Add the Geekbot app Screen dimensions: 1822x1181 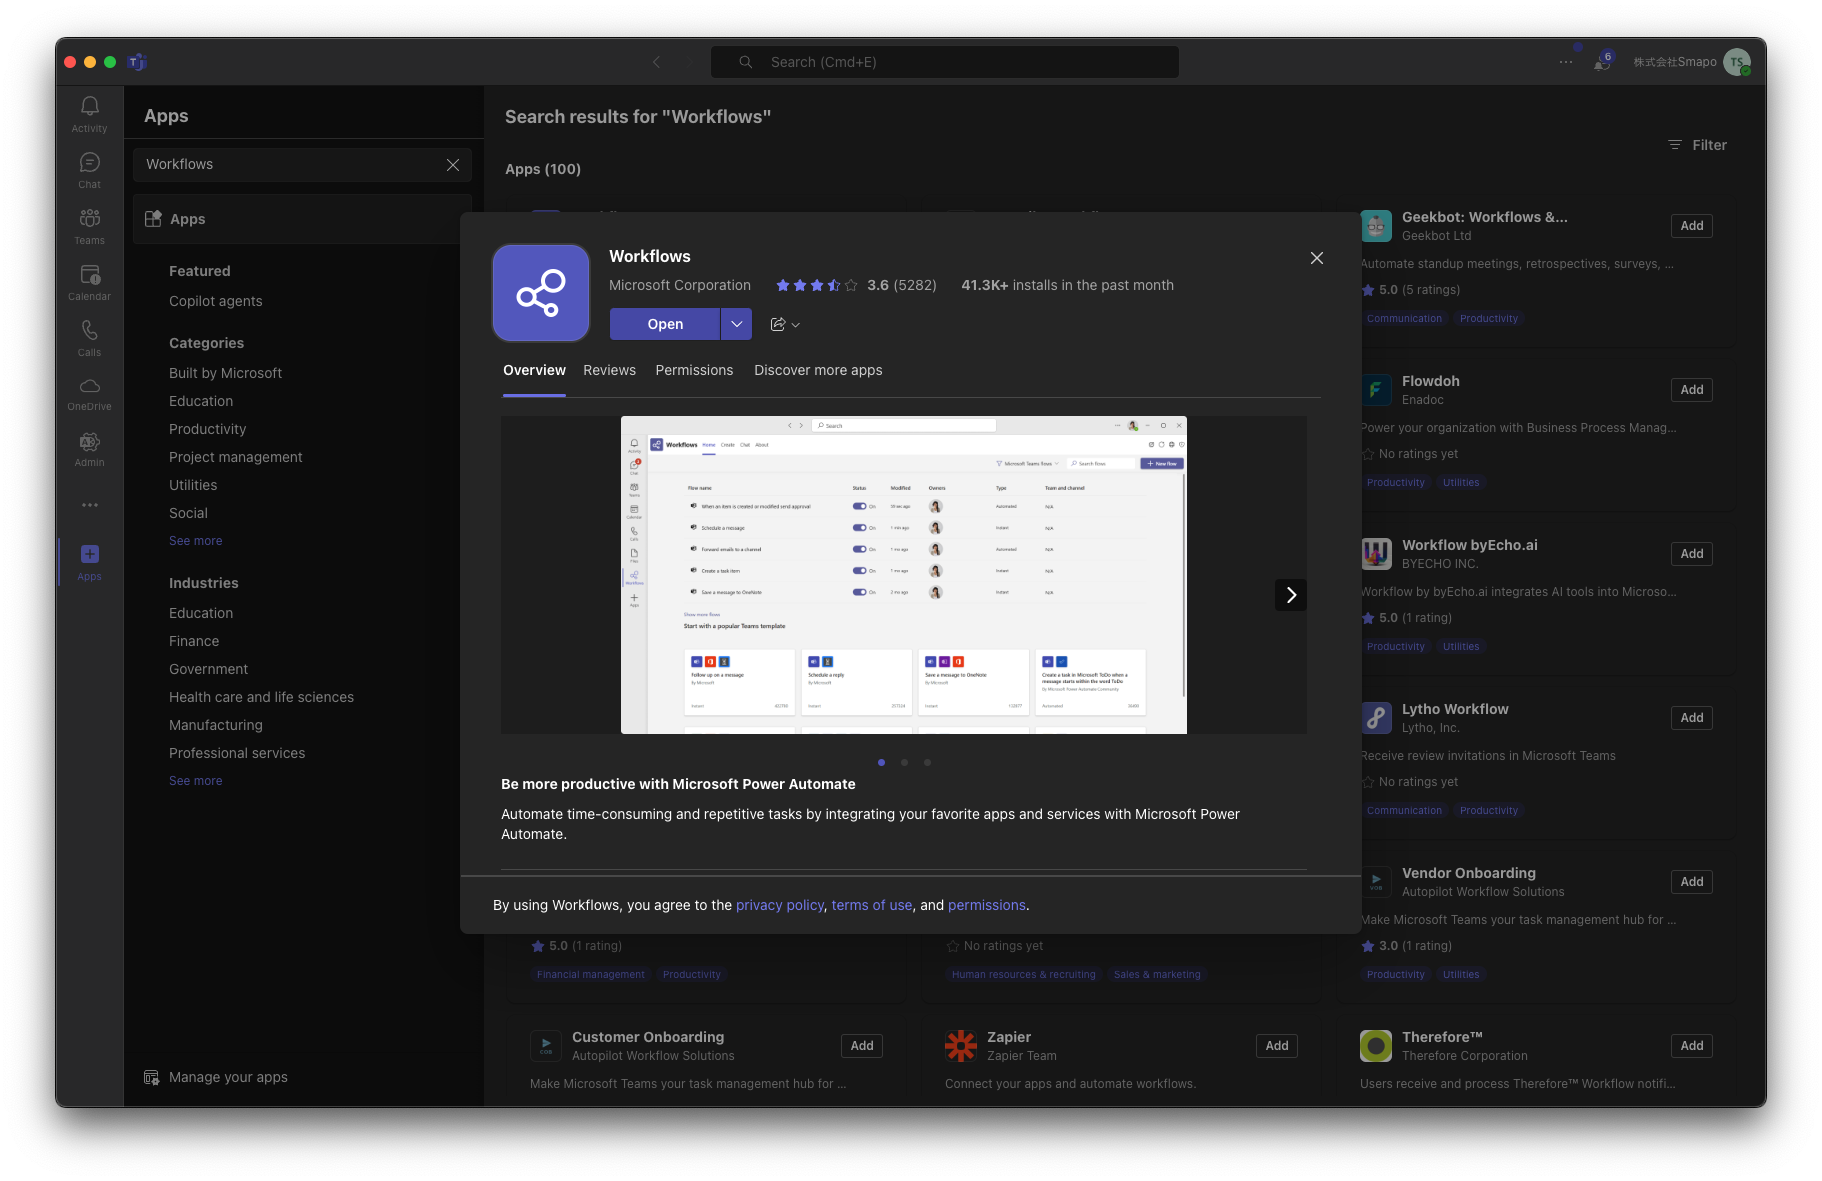click(x=1692, y=226)
